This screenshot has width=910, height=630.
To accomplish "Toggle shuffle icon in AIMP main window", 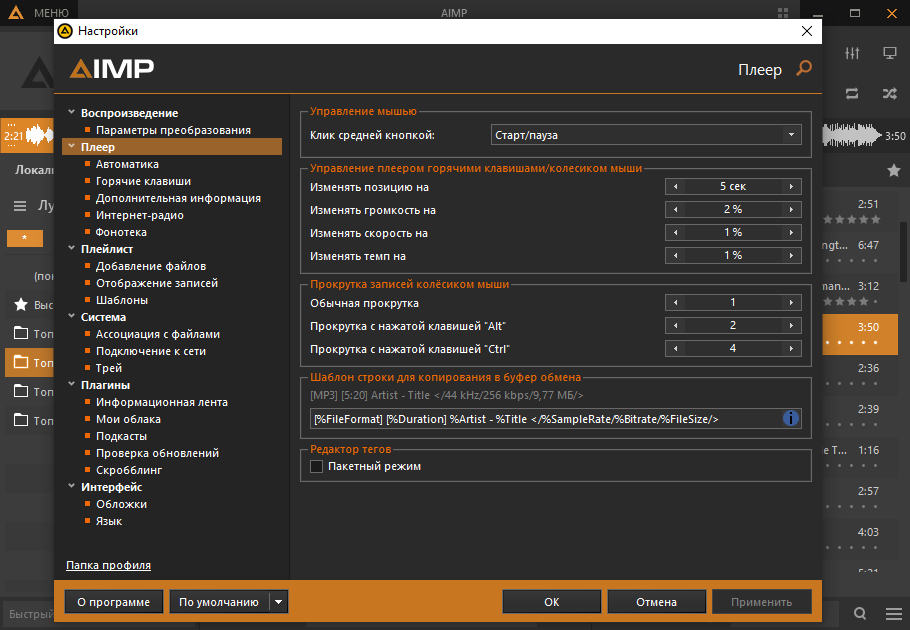I will [x=890, y=93].
